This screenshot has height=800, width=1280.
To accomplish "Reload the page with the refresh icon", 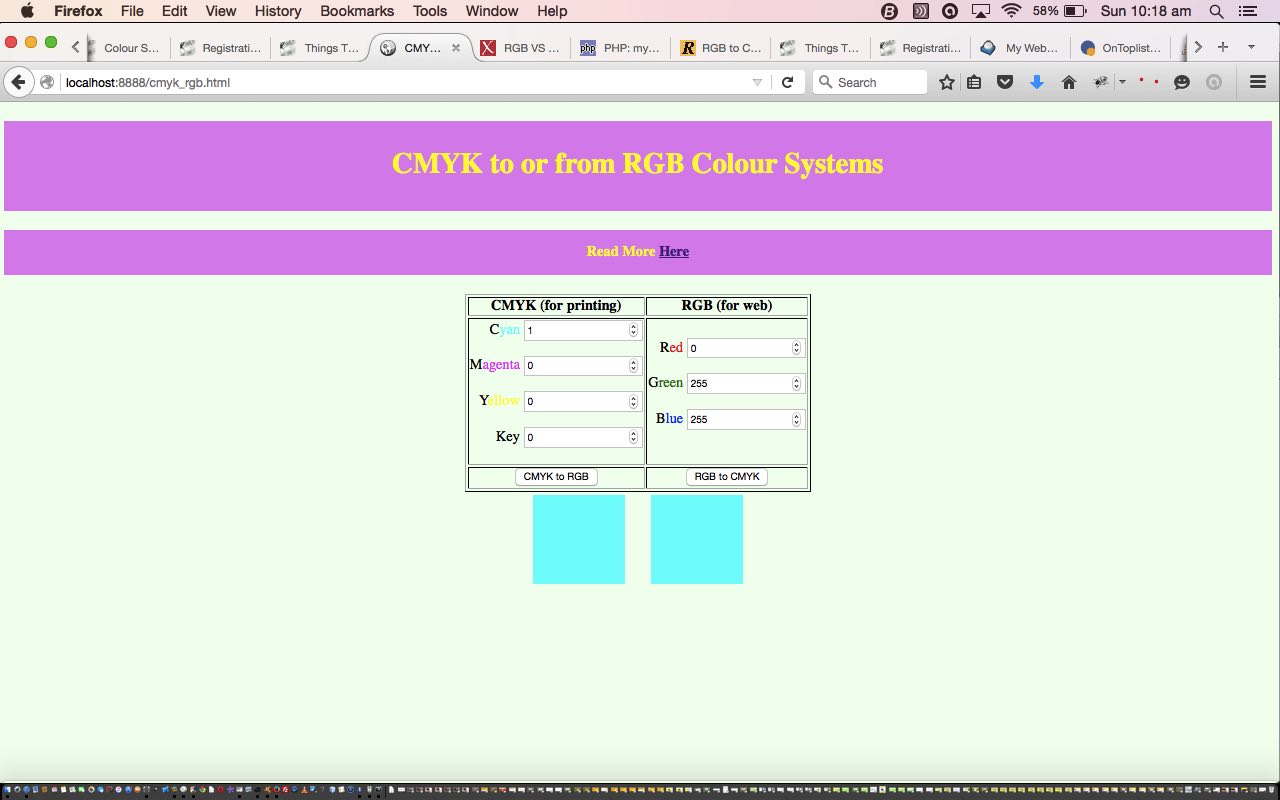I will pyautogui.click(x=787, y=82).
